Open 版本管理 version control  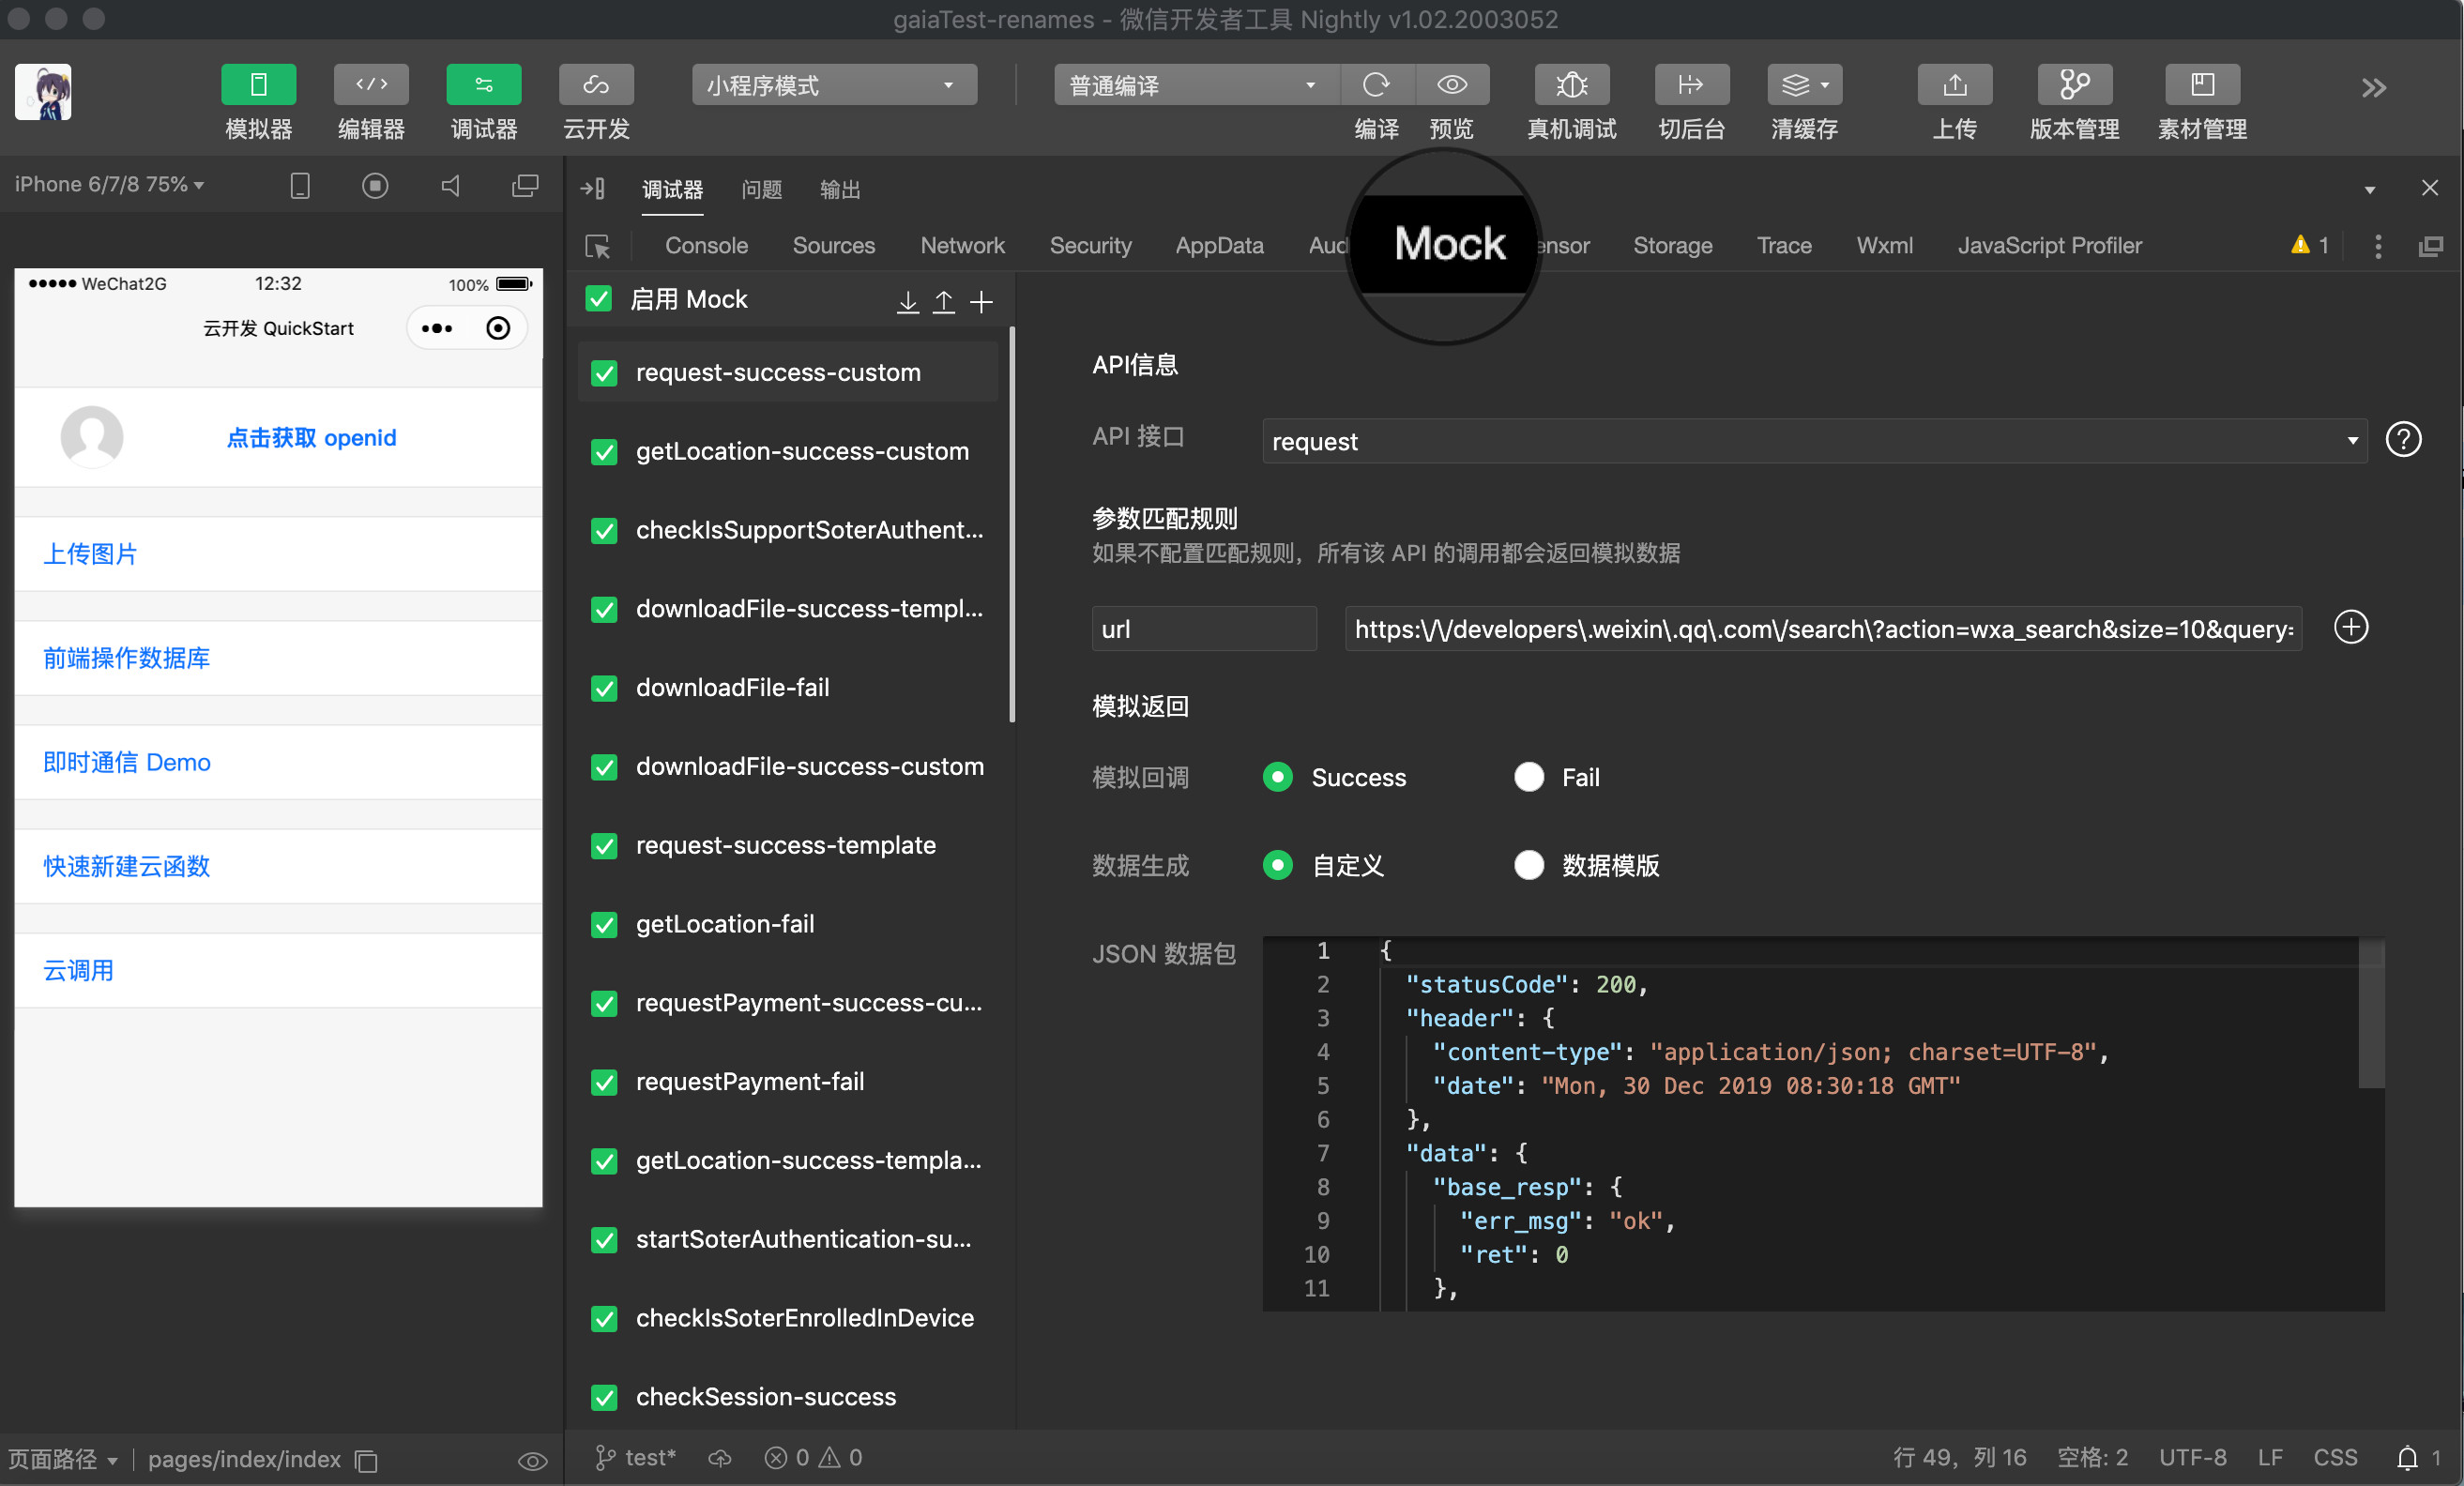tap(2074, 85)
